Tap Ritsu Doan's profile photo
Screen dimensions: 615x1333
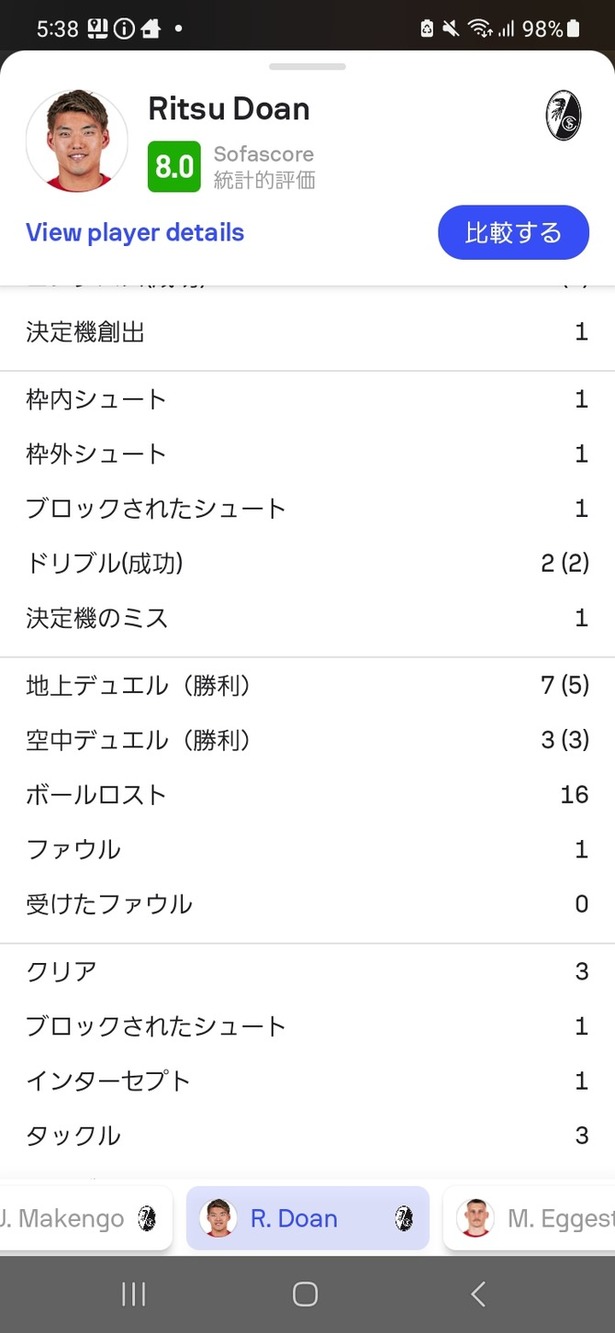click(x=76, y=140)
